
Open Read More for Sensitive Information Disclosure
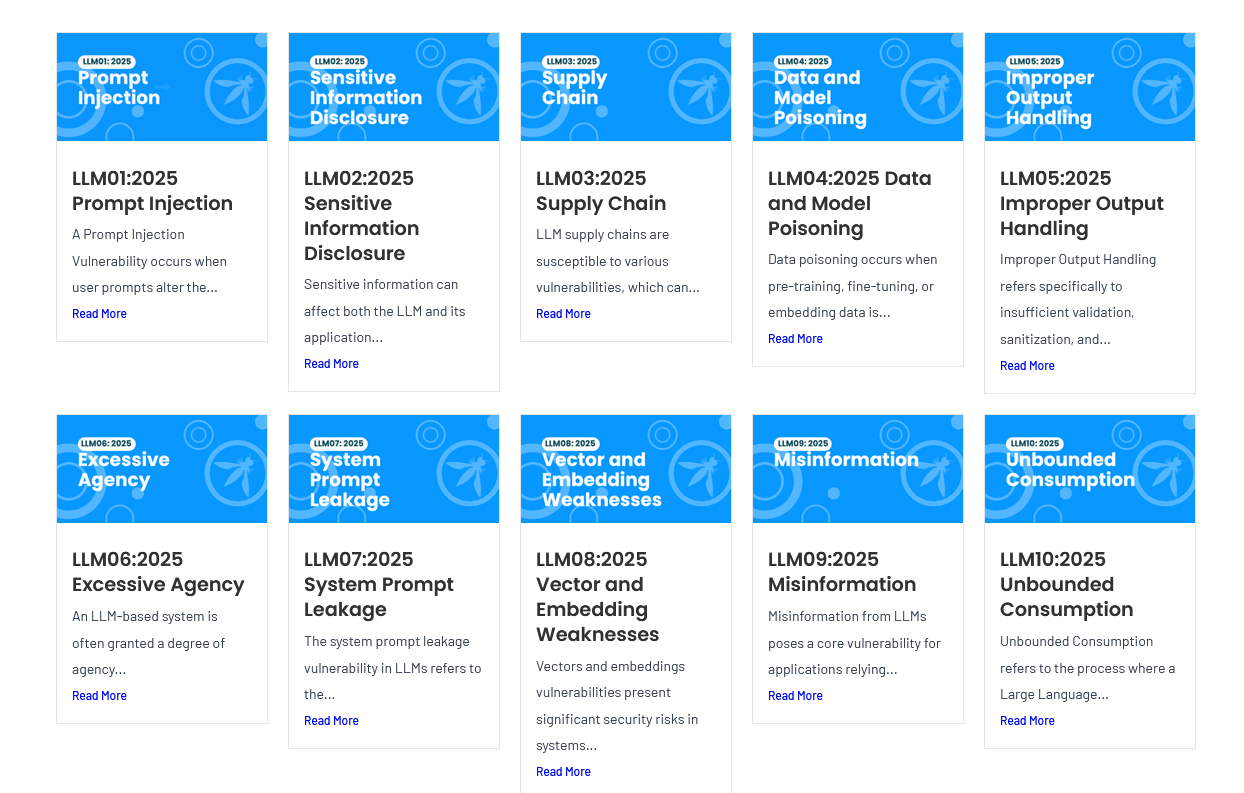point(331,364)
